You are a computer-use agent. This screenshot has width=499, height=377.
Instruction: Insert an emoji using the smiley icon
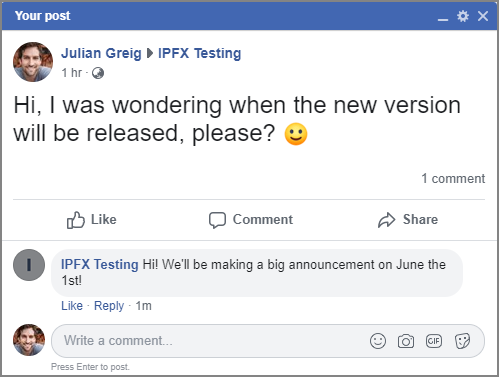tap(378, 341)
